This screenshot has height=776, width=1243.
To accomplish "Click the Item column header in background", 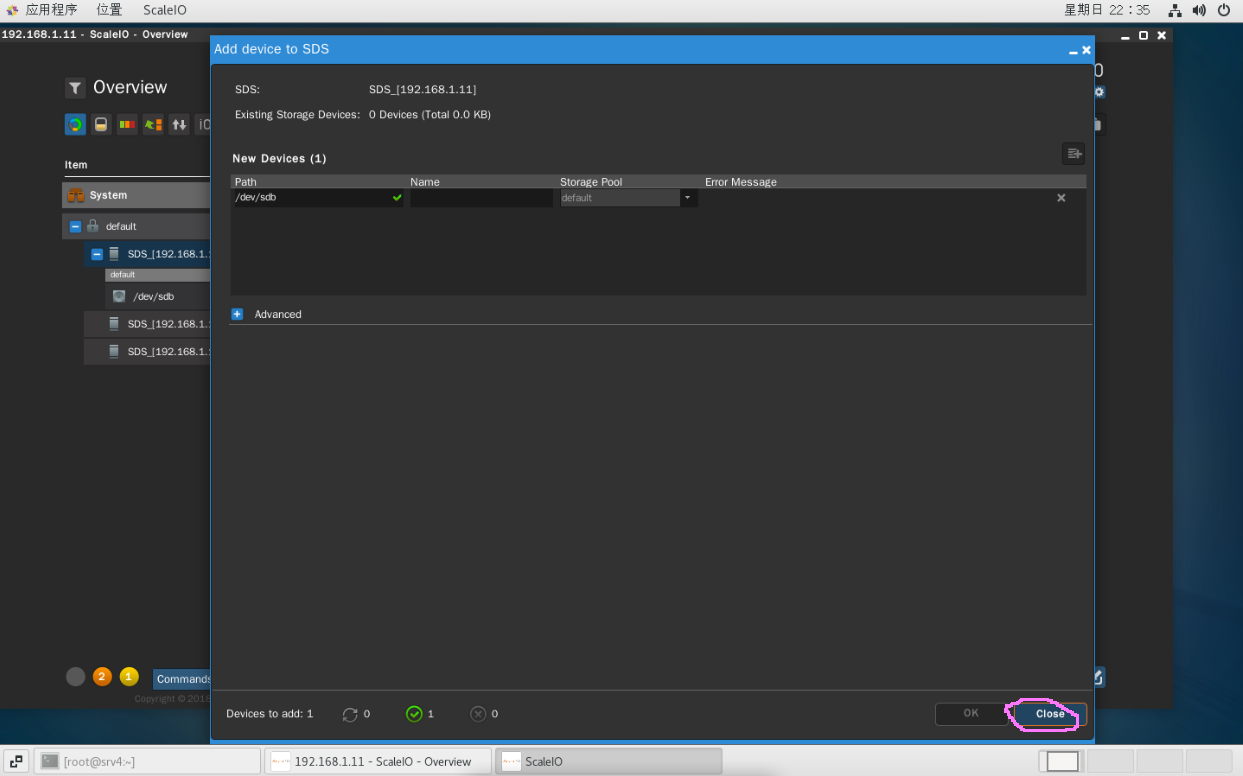I will click(76, 165).
